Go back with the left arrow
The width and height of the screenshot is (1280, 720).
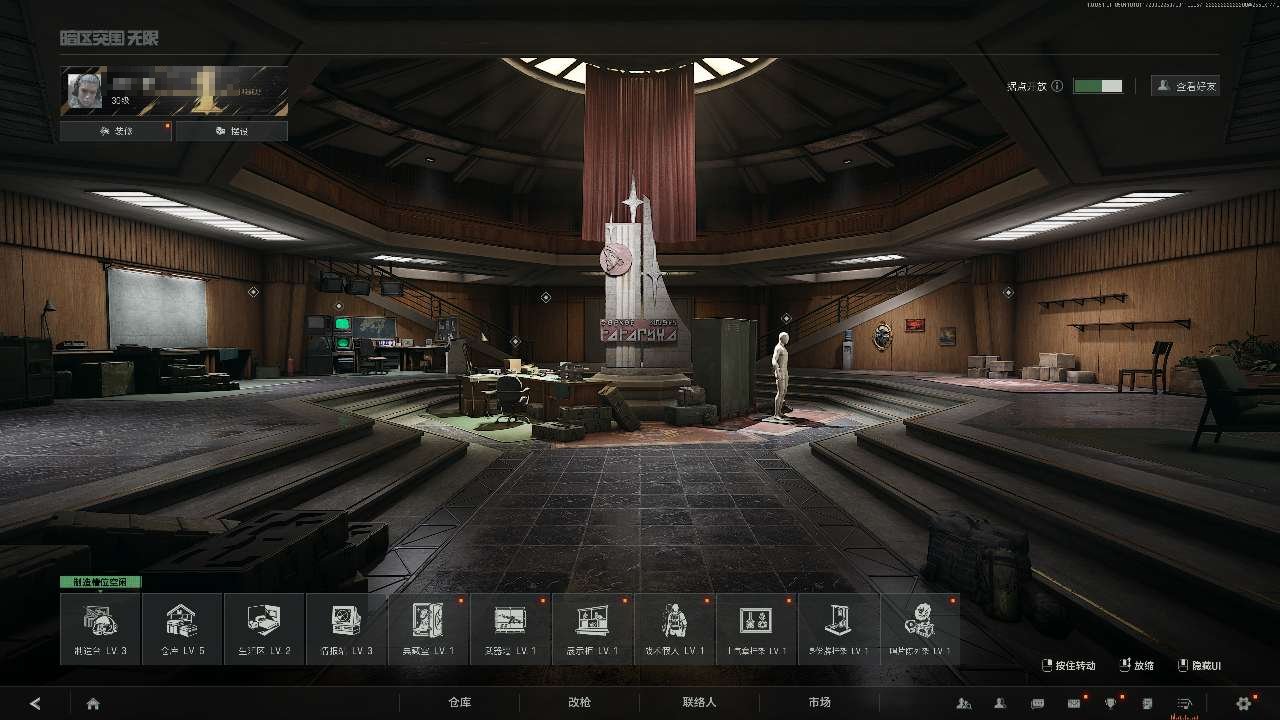[x=36, y=703]
